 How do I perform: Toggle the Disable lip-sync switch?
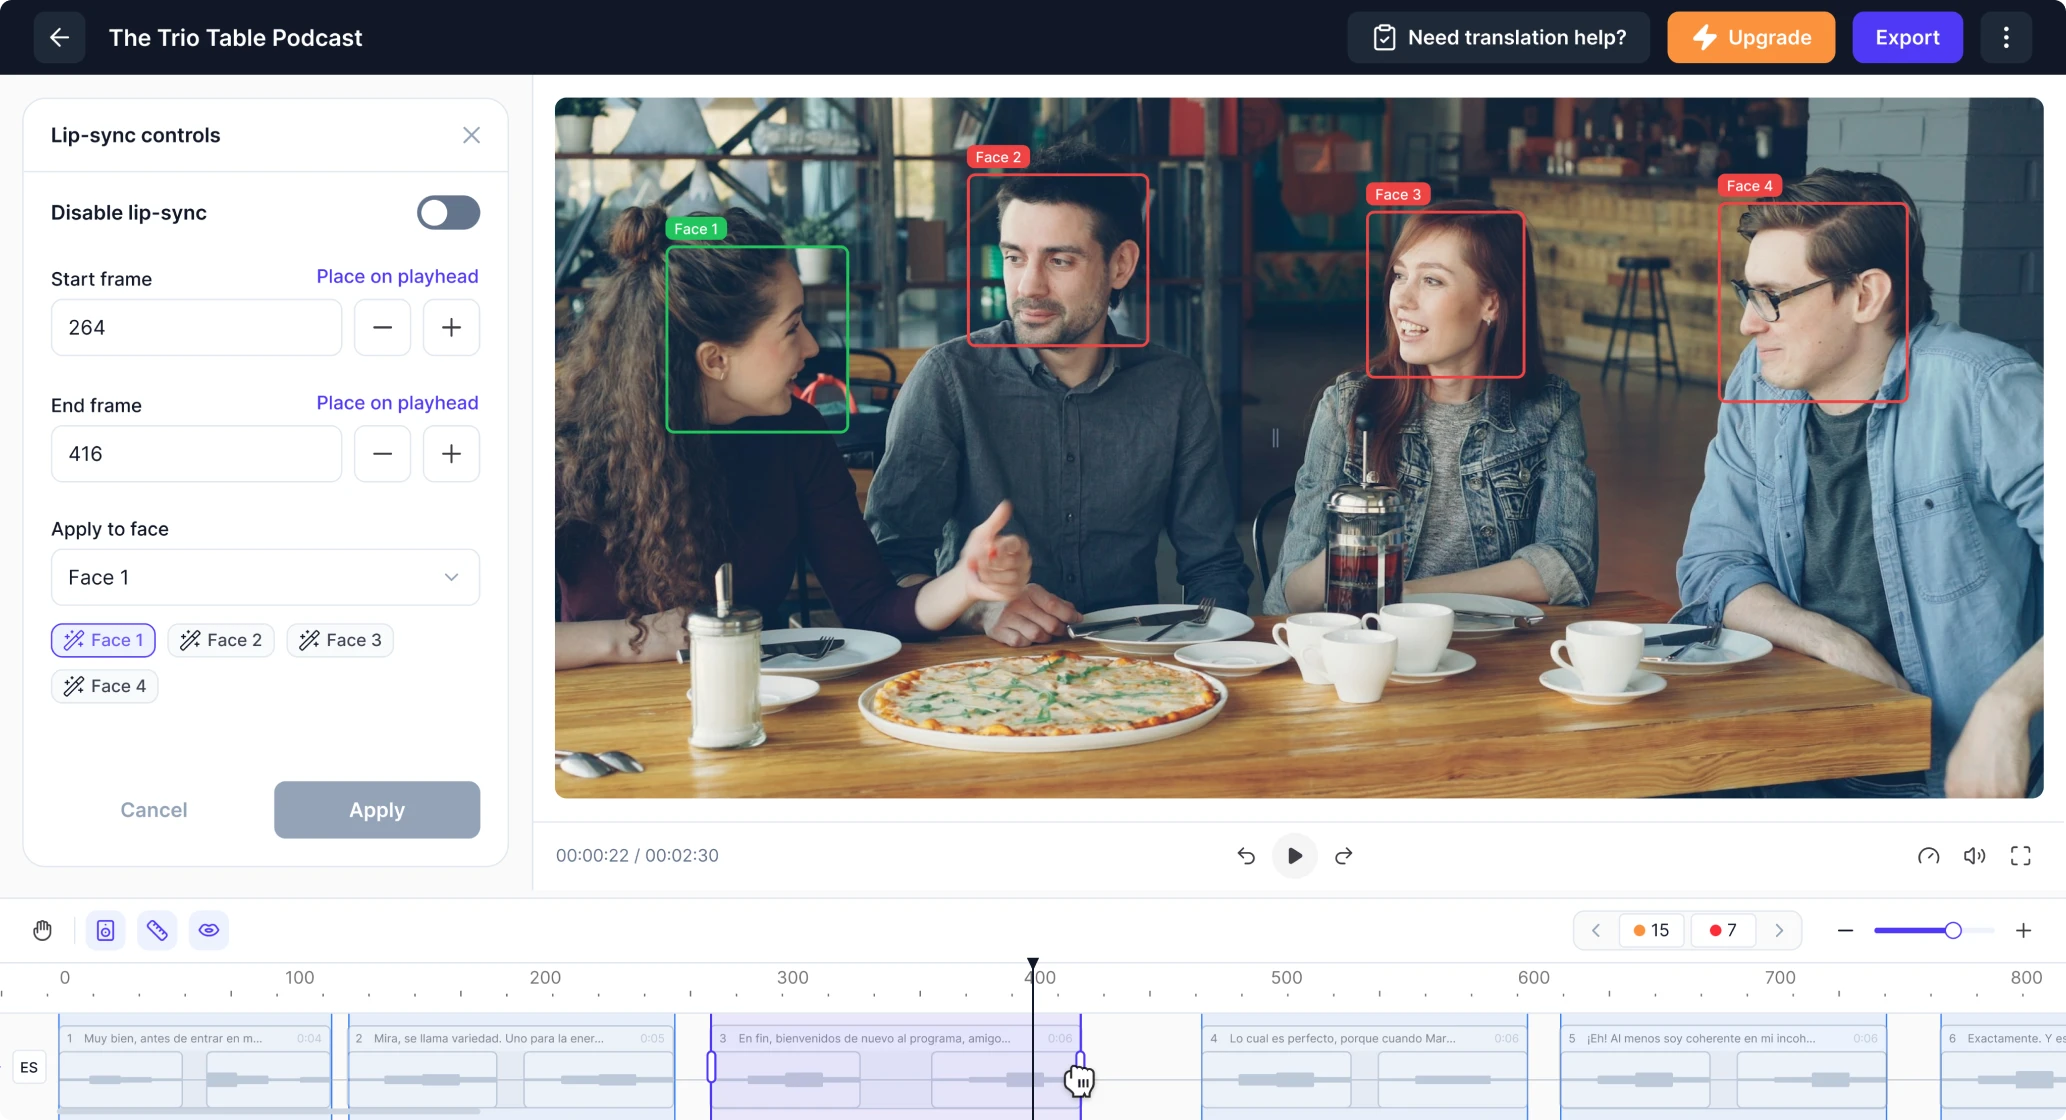448,213
